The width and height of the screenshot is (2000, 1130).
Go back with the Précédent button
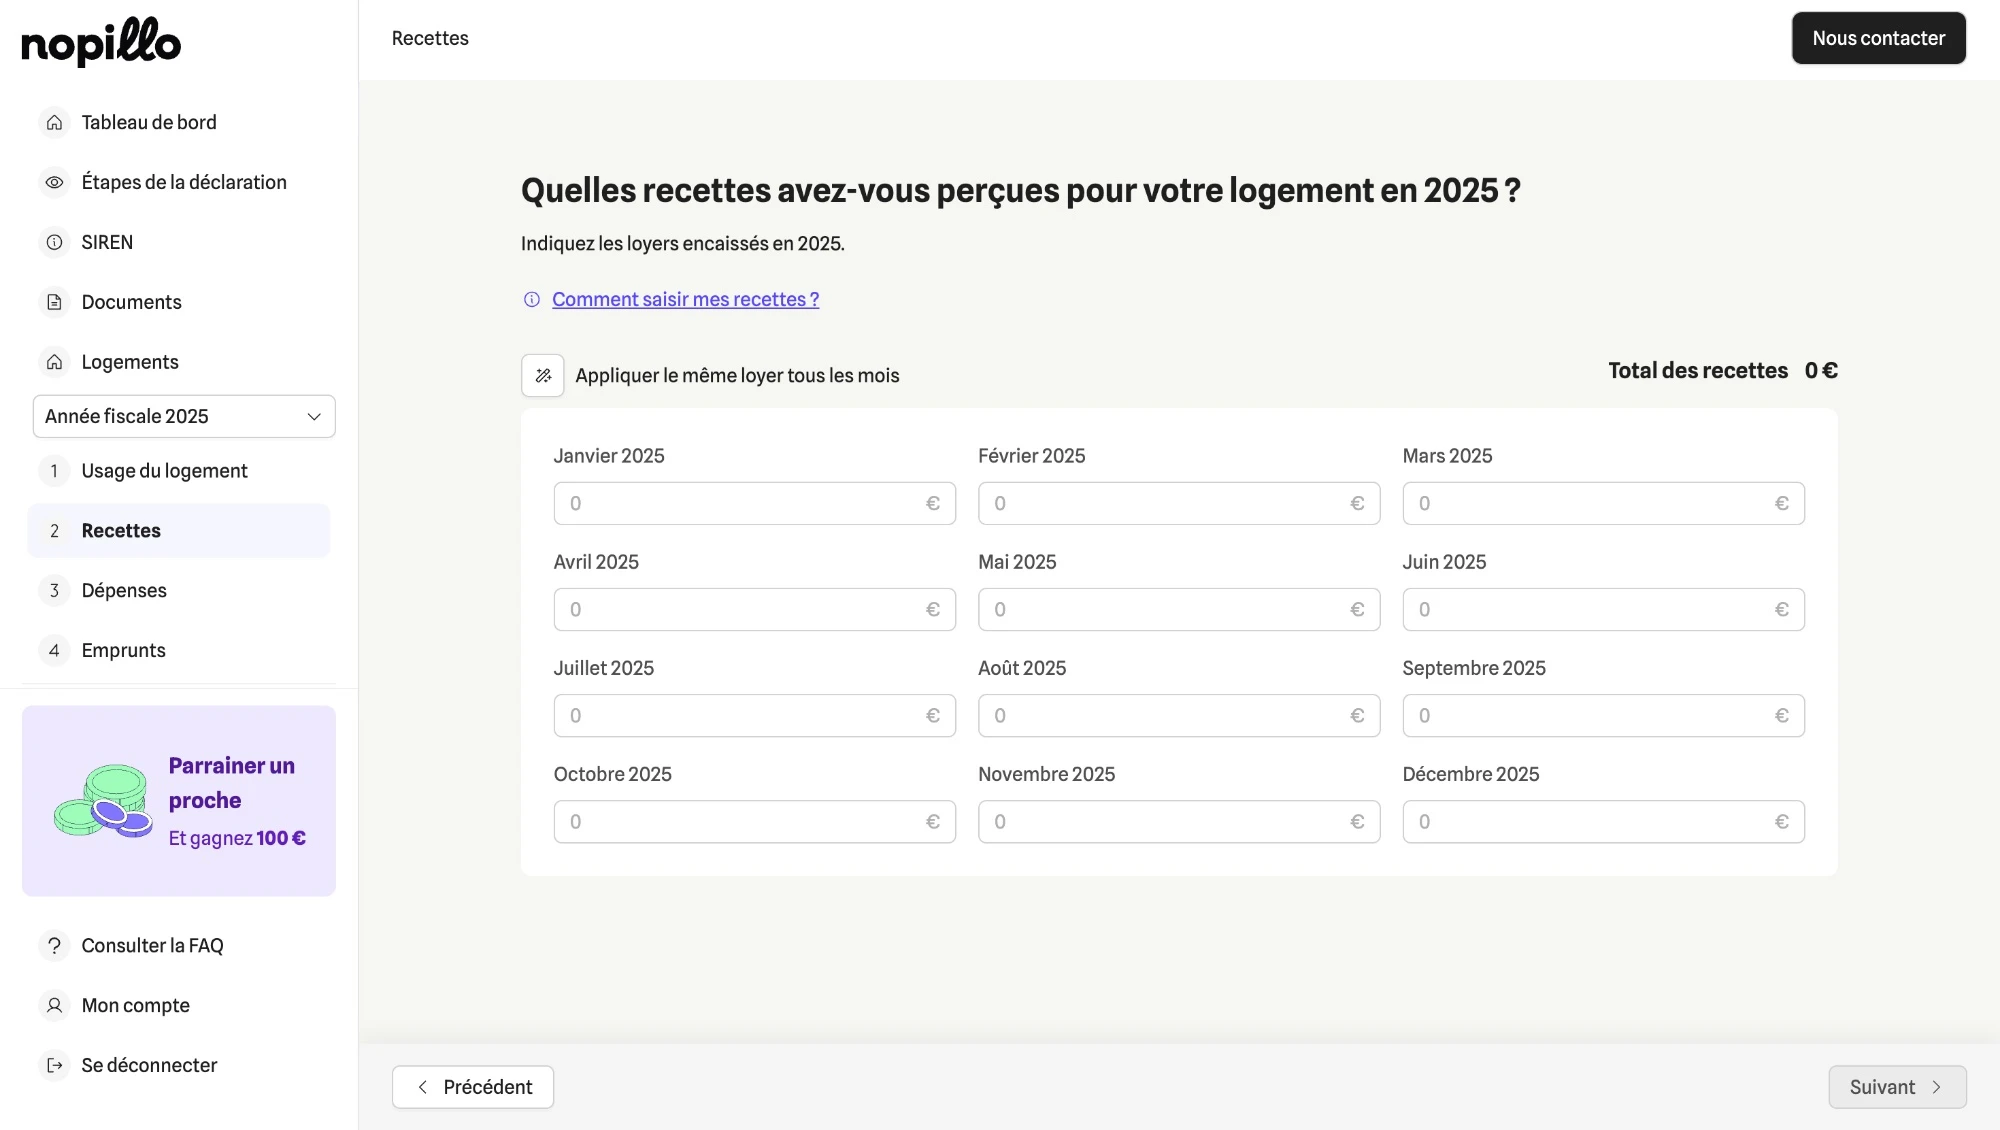pos(473,1087)
